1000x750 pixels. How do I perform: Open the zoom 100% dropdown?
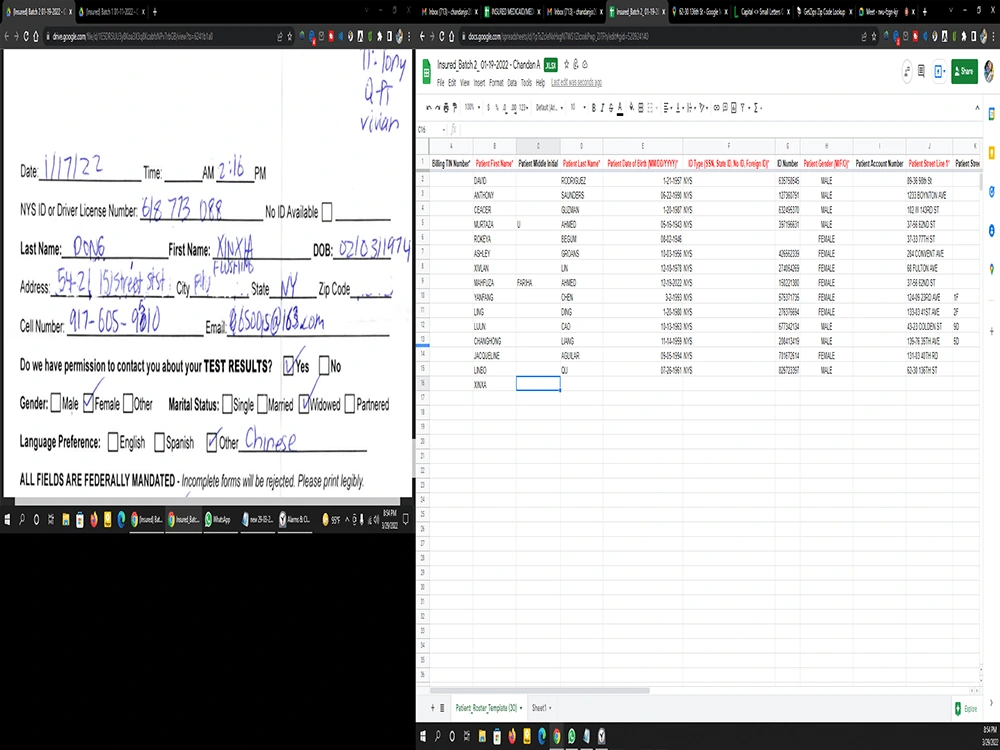click(473, 108)
